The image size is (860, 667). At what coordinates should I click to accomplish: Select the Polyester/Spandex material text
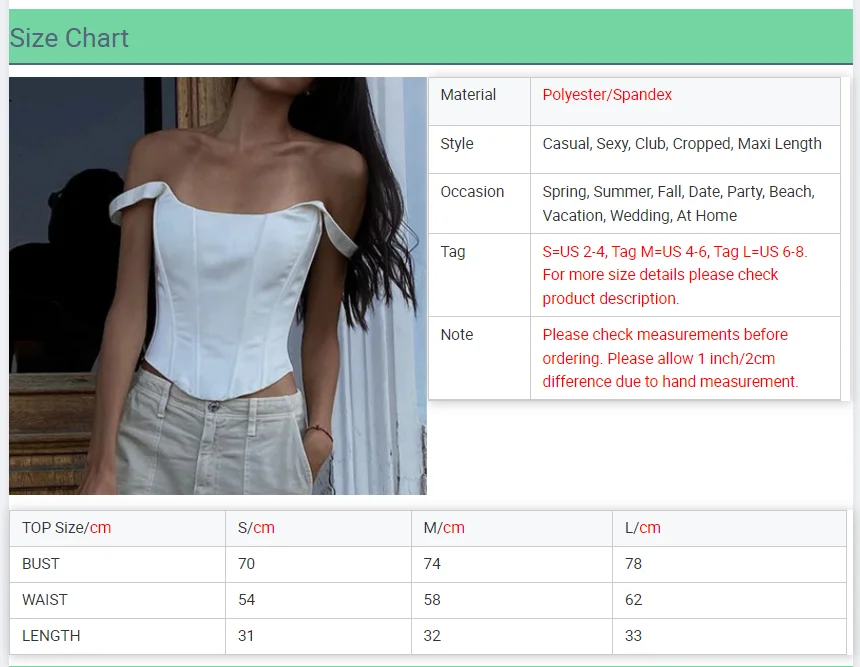coord(607,95)
